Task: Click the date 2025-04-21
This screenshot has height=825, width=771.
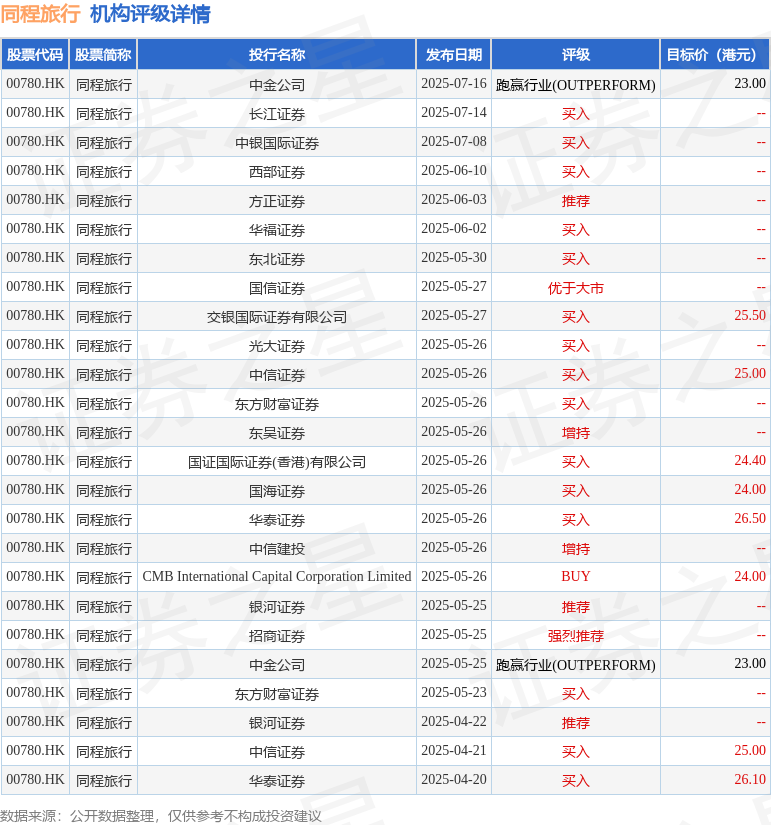Action: [454, 750]
